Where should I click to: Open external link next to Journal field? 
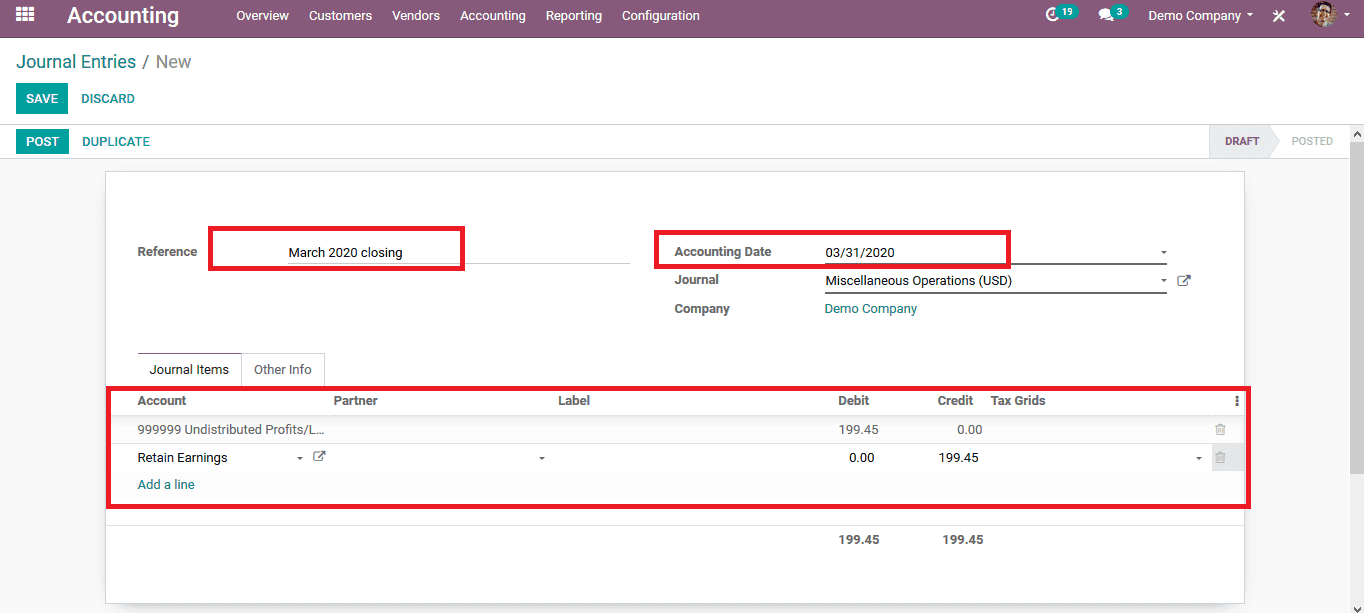coord(1184,281)
